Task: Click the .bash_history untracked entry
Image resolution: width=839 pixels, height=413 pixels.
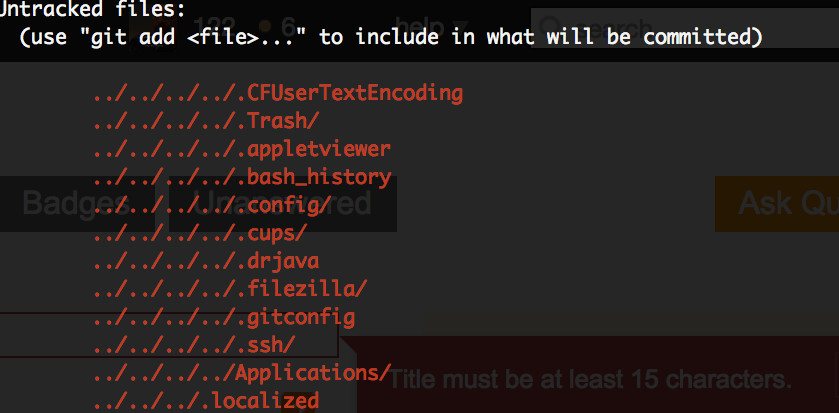Action: (241, 177)
